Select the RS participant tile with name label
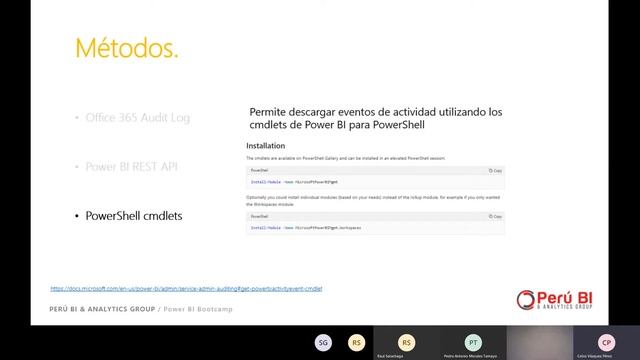 pos(406,343)
